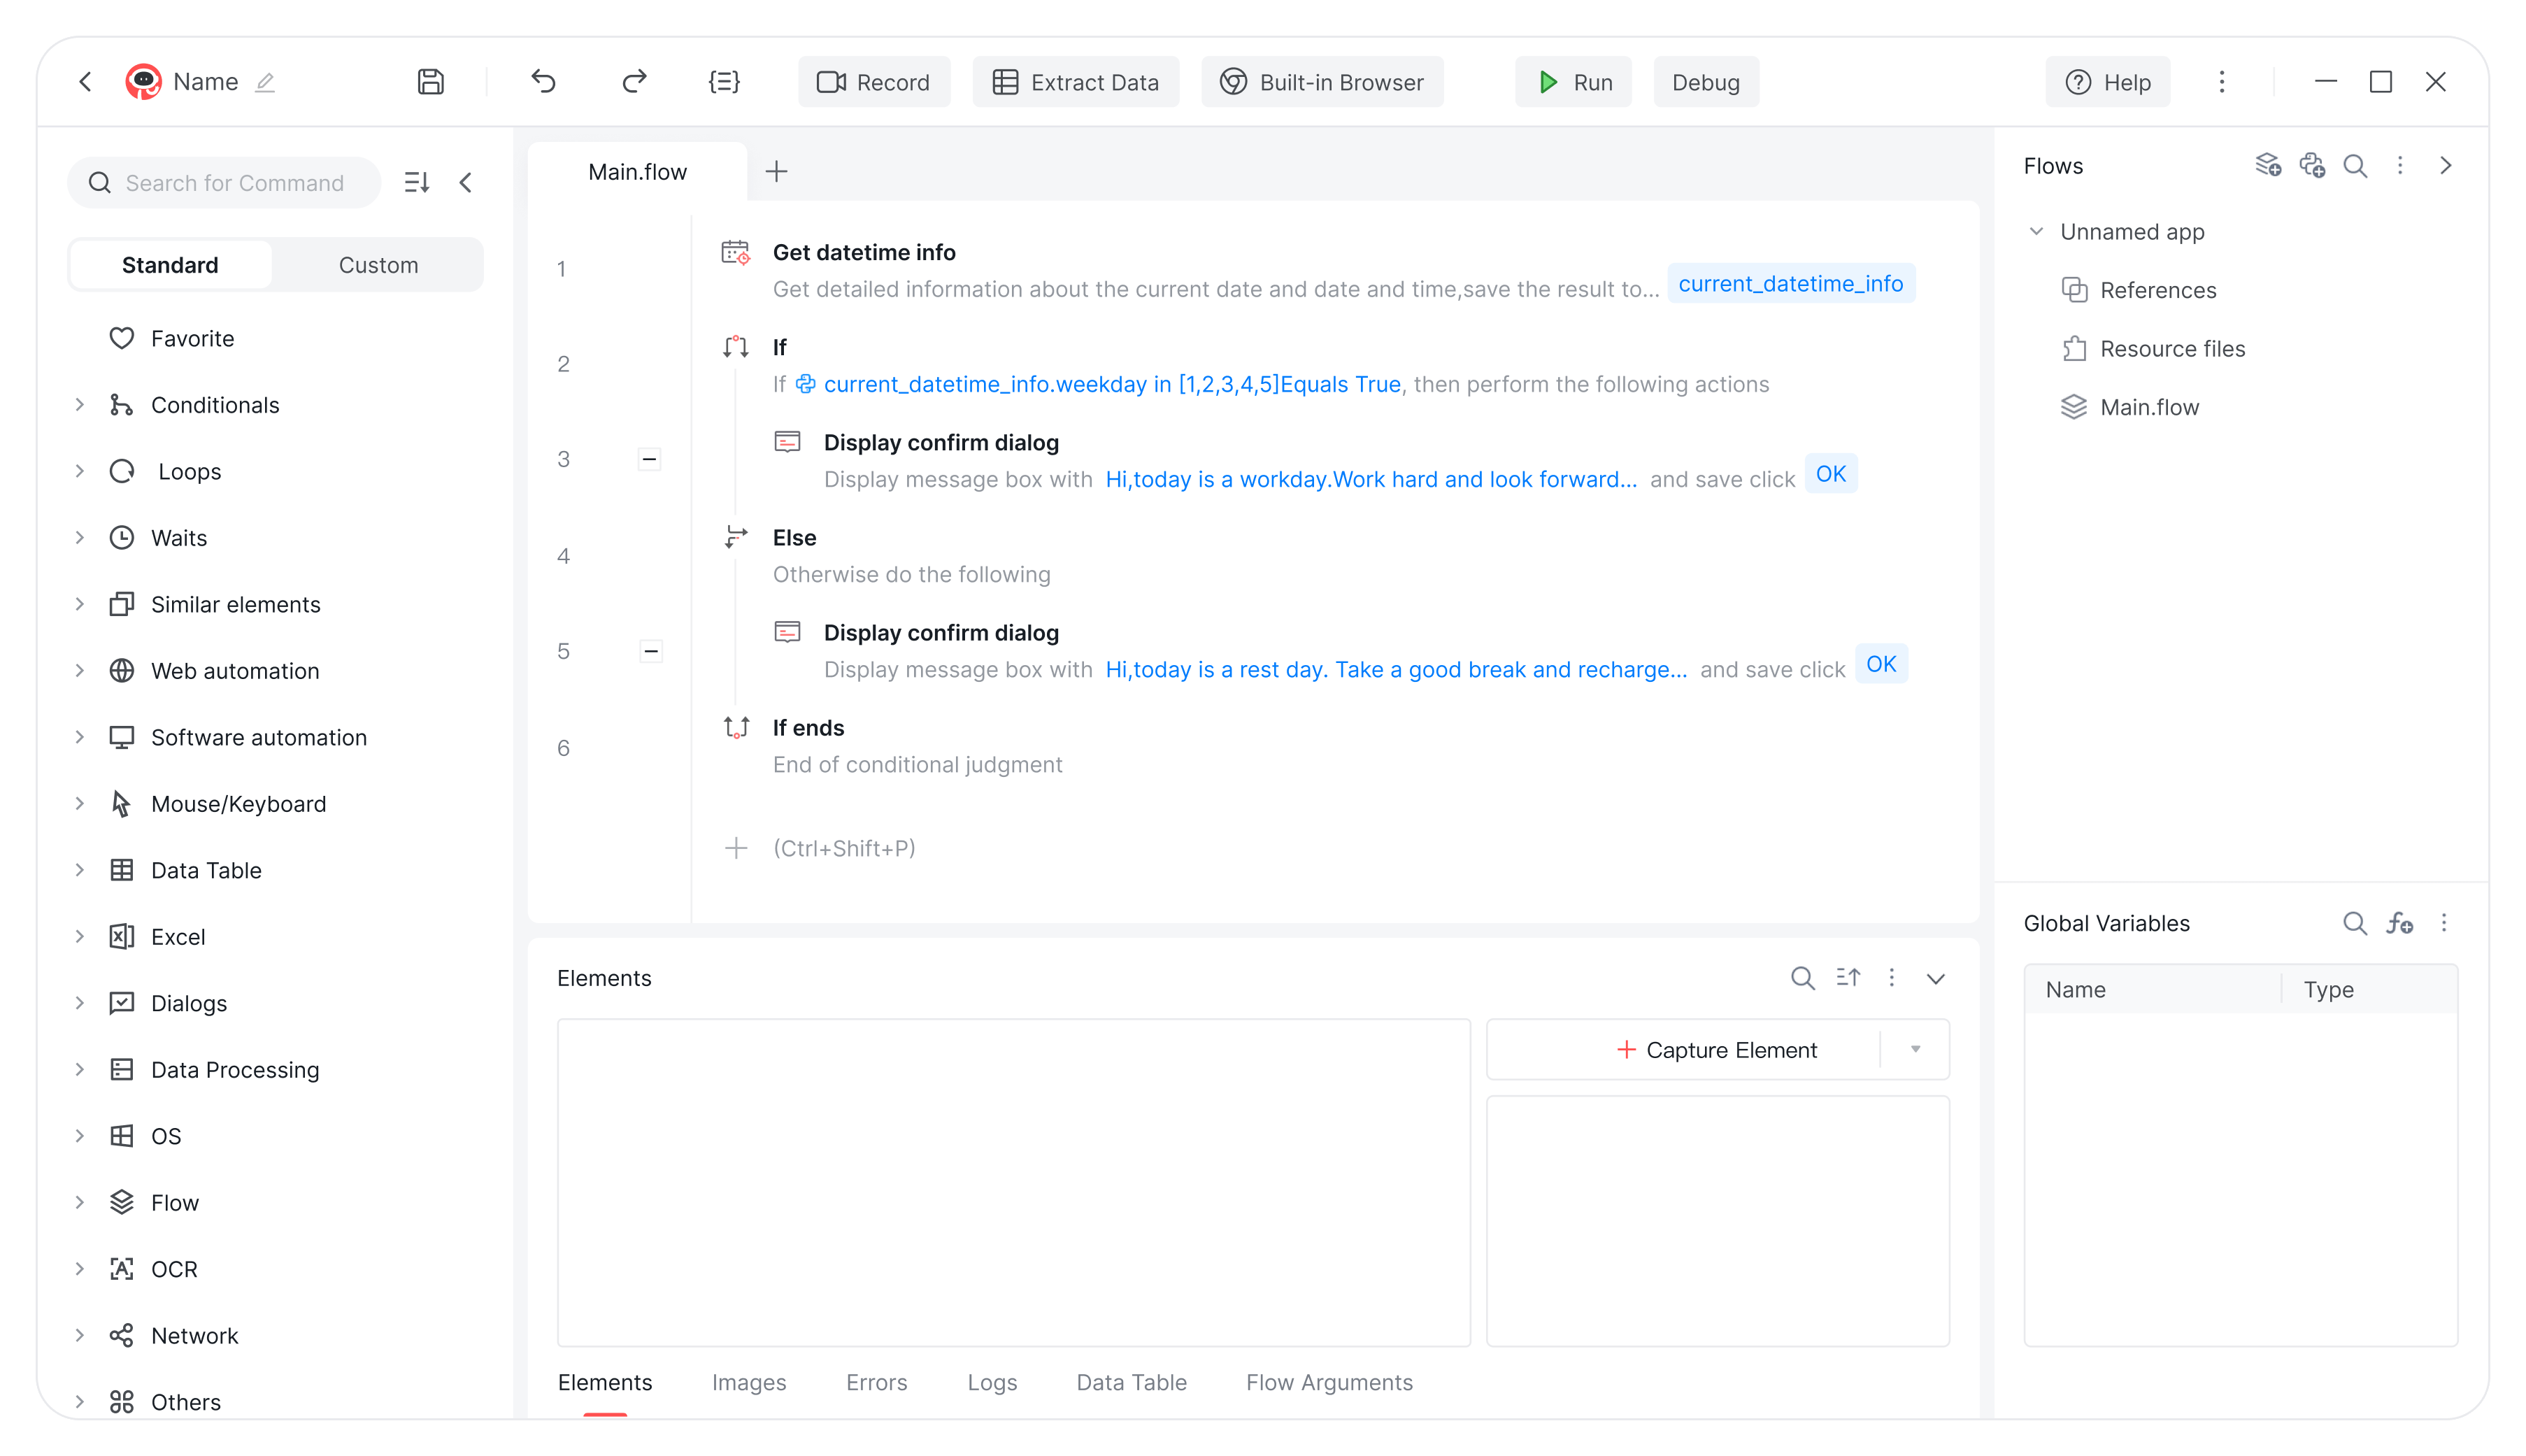The height and width of the screenshot is (1456, 2526).
Task: Launch the Built-in Browser
Action: 1321,82
